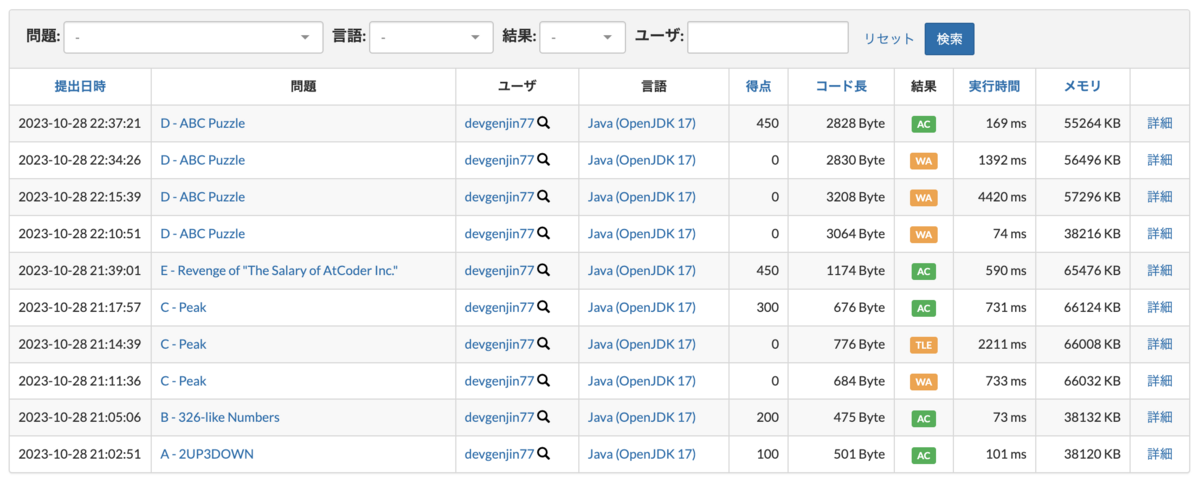Click AC badge in 21:39:01 row
Viewport: 1200px width, 483px height.
point(924,271)
